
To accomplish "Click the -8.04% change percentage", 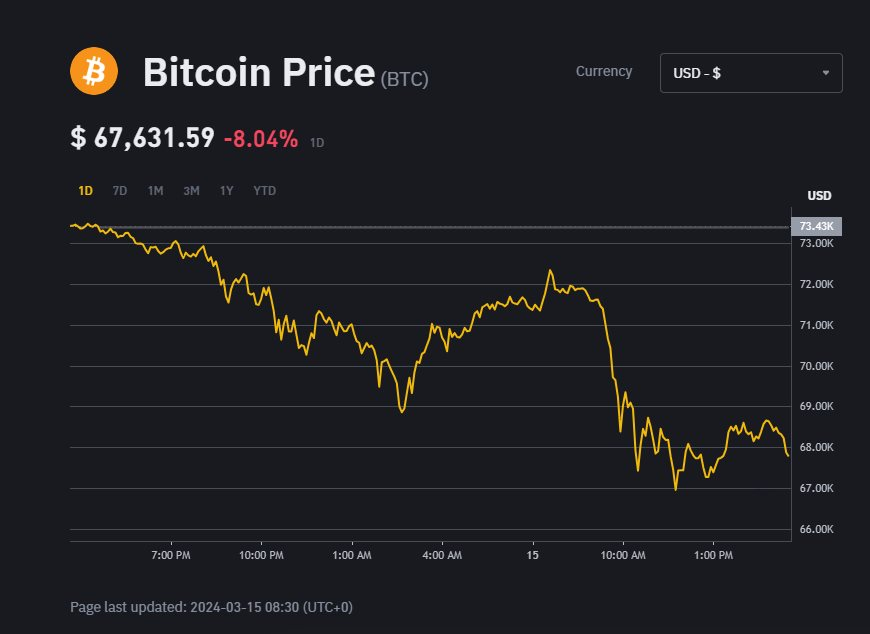I will tap(260, 139).
